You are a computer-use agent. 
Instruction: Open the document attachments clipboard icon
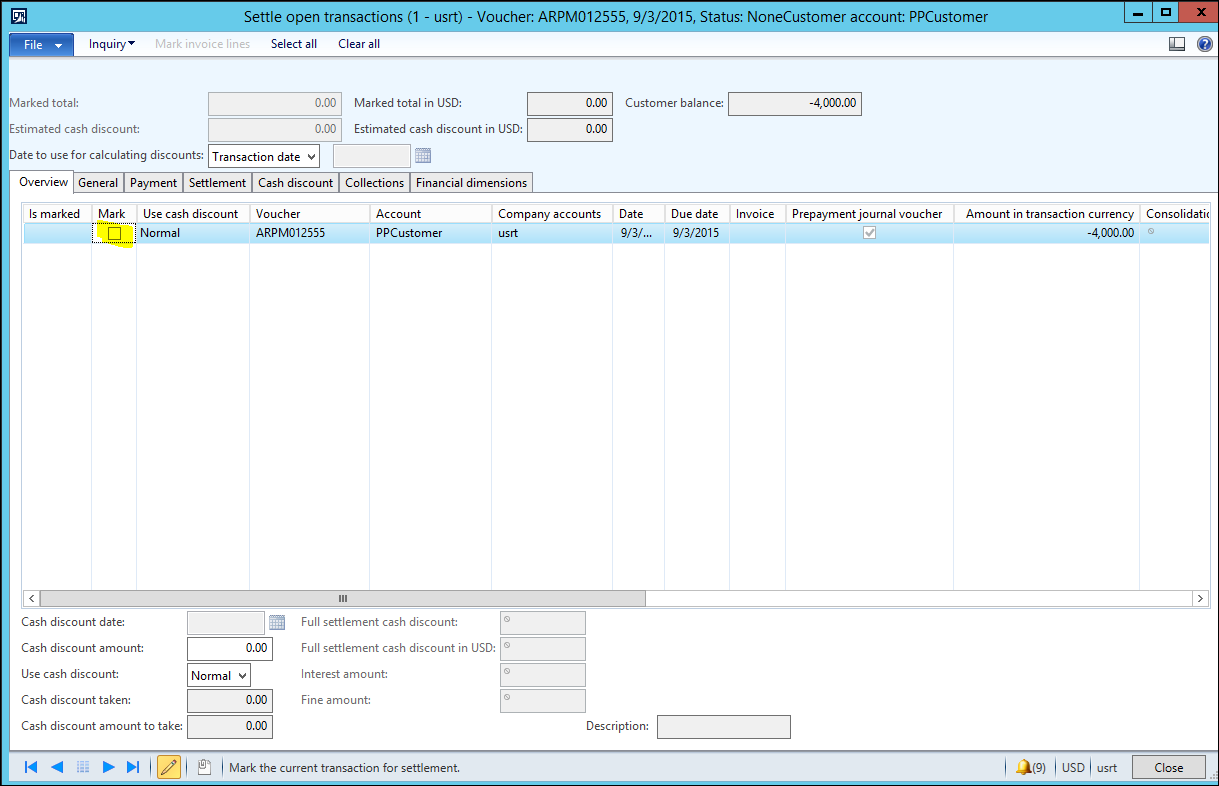coord(204,767)
